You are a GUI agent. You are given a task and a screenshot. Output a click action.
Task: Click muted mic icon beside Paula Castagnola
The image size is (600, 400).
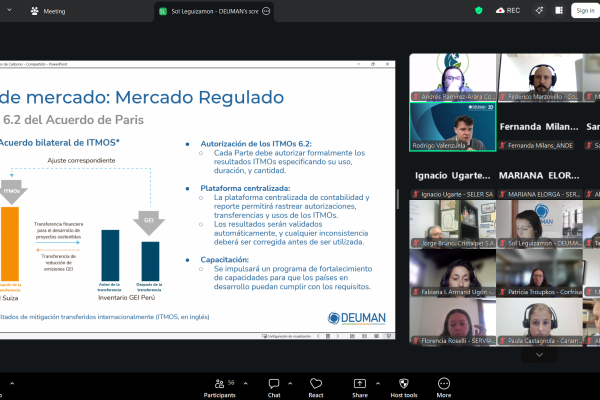(x=503, y=341)
